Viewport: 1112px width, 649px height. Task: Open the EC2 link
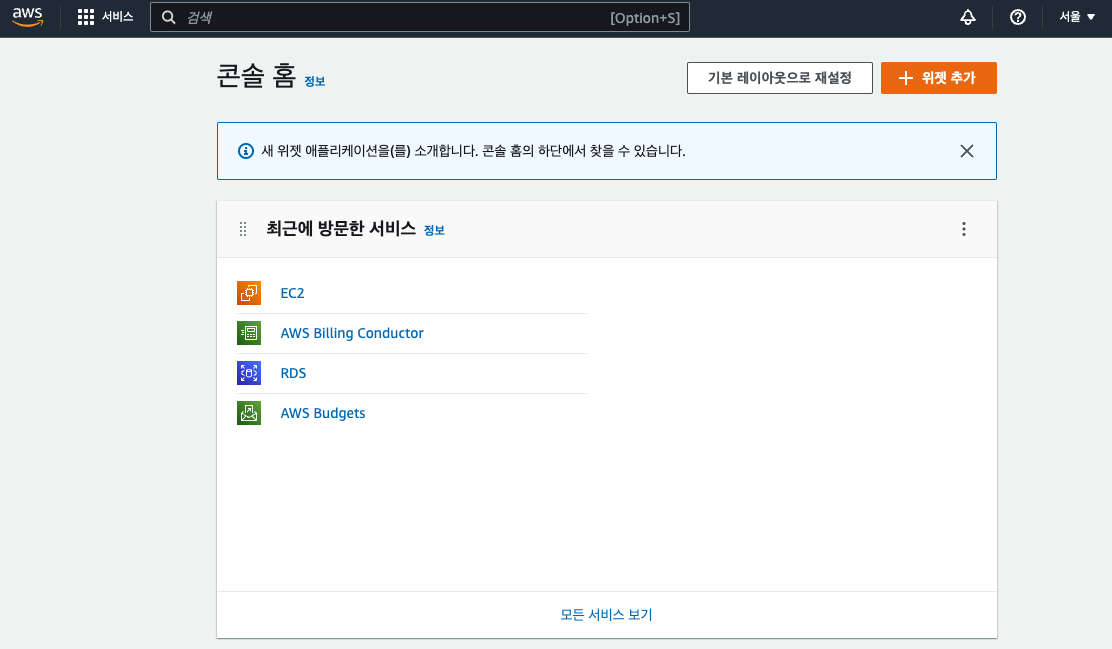tap(292, 293)
